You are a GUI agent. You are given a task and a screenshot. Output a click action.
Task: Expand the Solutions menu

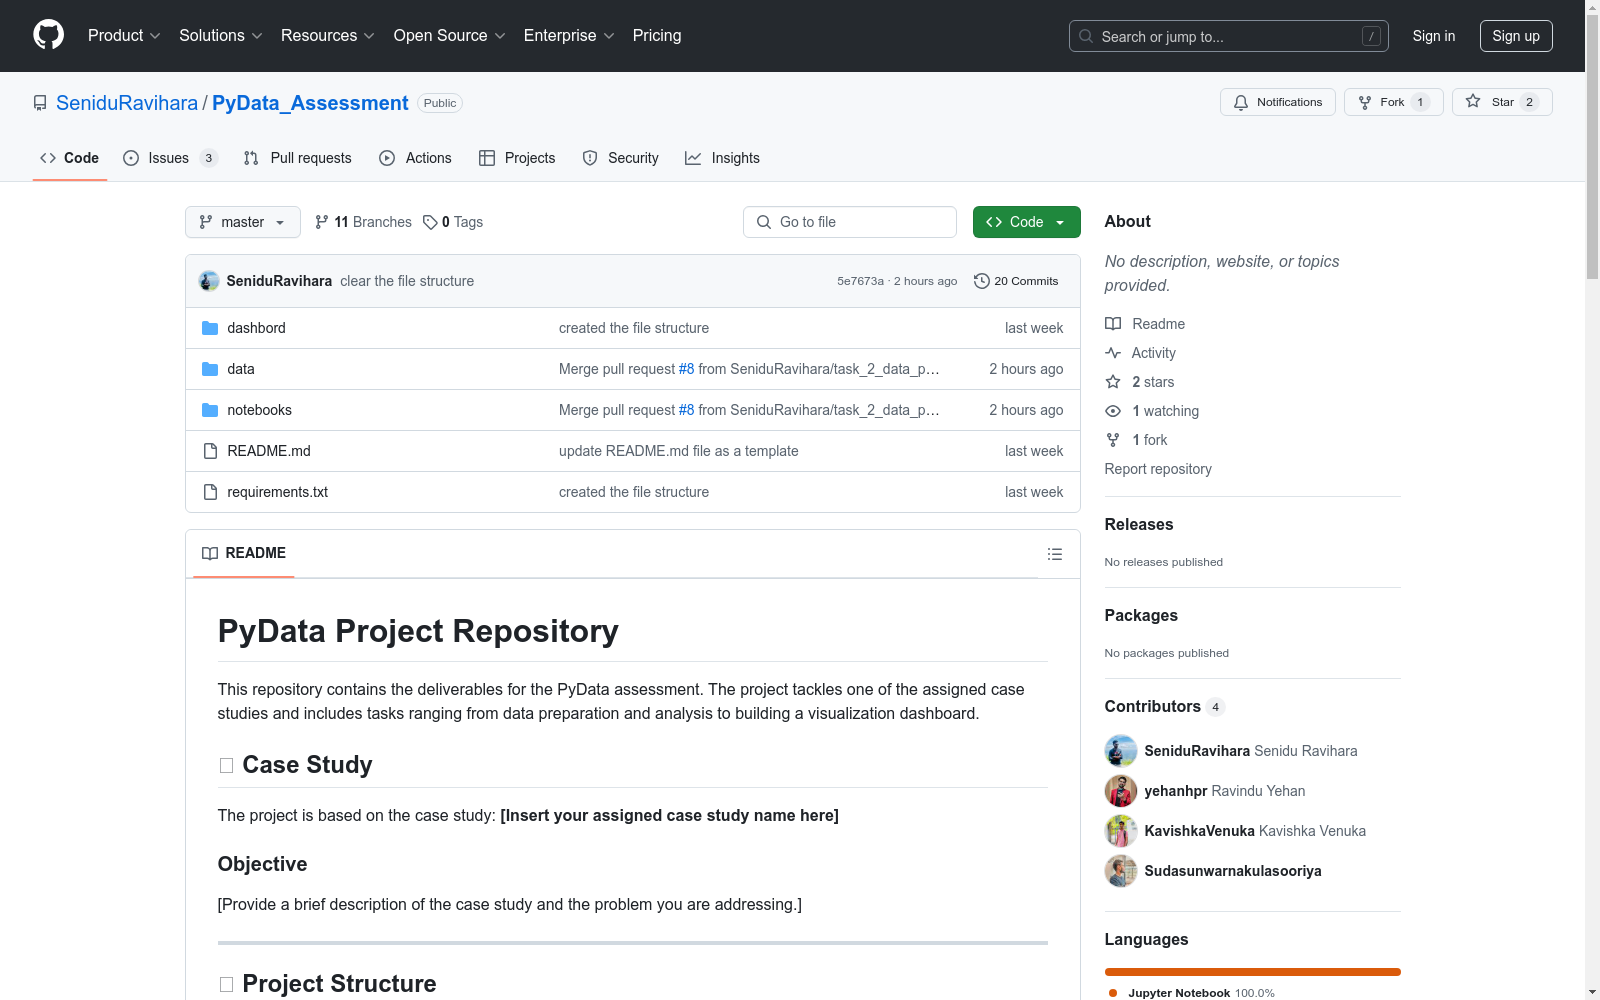[x=221, y=36]
